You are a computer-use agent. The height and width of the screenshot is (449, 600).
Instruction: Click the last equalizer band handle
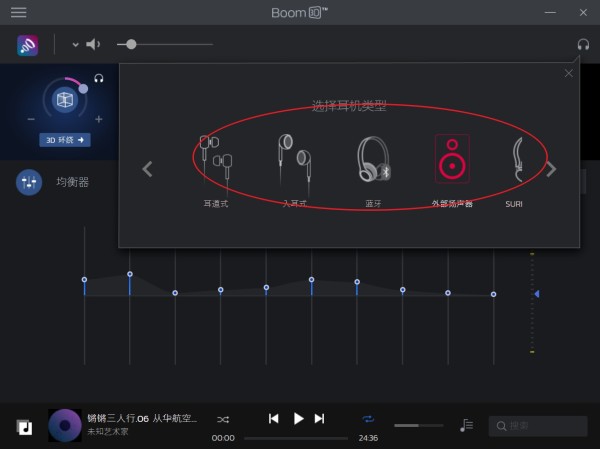pyautogui.click(x=493, y=294)
